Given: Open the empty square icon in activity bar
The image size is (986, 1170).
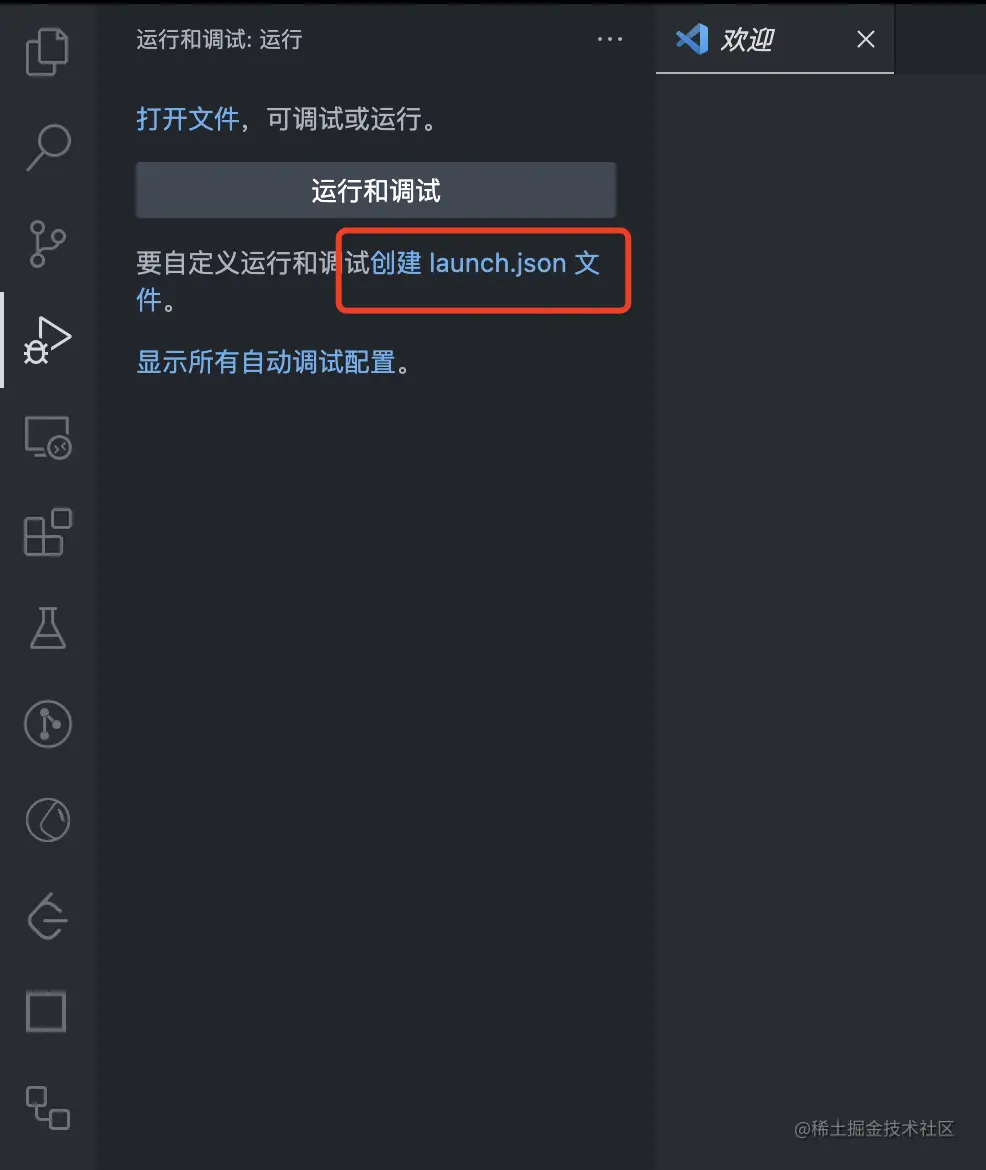Looking at the screenshot, I should pos(46,1012).
